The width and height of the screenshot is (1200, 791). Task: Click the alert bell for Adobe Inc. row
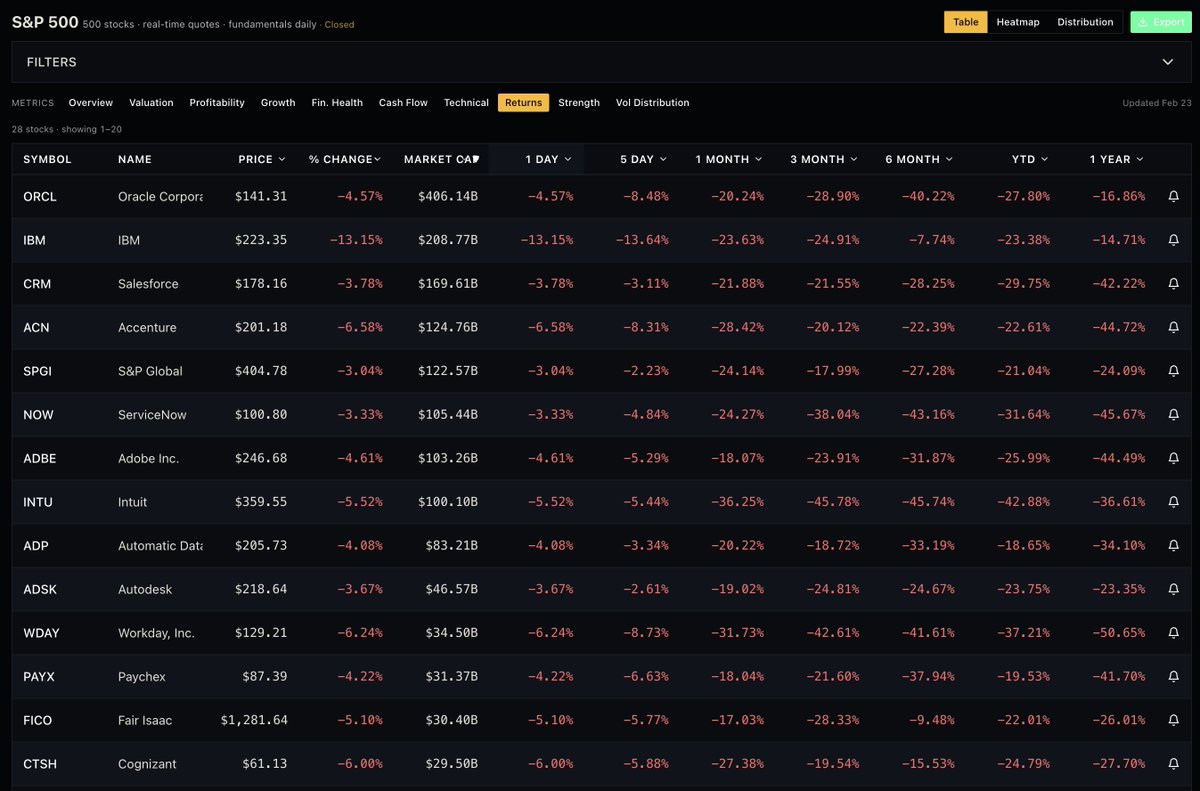pos(1174,458)
